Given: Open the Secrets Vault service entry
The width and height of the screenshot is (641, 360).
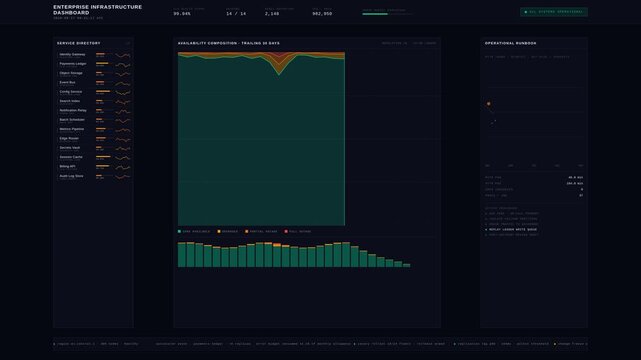Looking at the screenshot, I should [x=94, y=149].
